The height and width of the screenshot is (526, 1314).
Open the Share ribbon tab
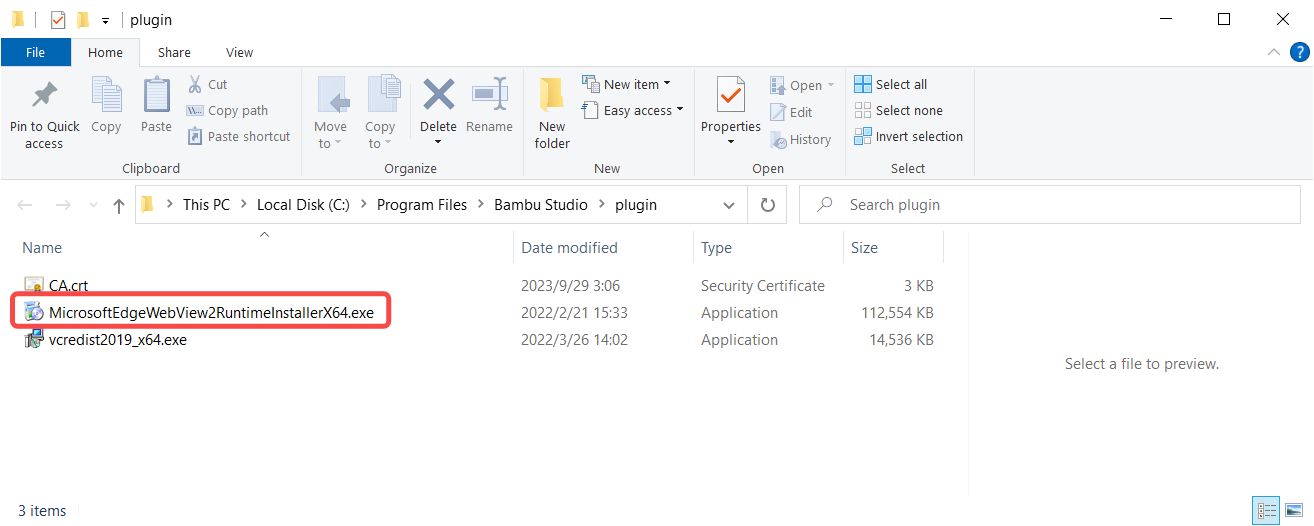174,52
